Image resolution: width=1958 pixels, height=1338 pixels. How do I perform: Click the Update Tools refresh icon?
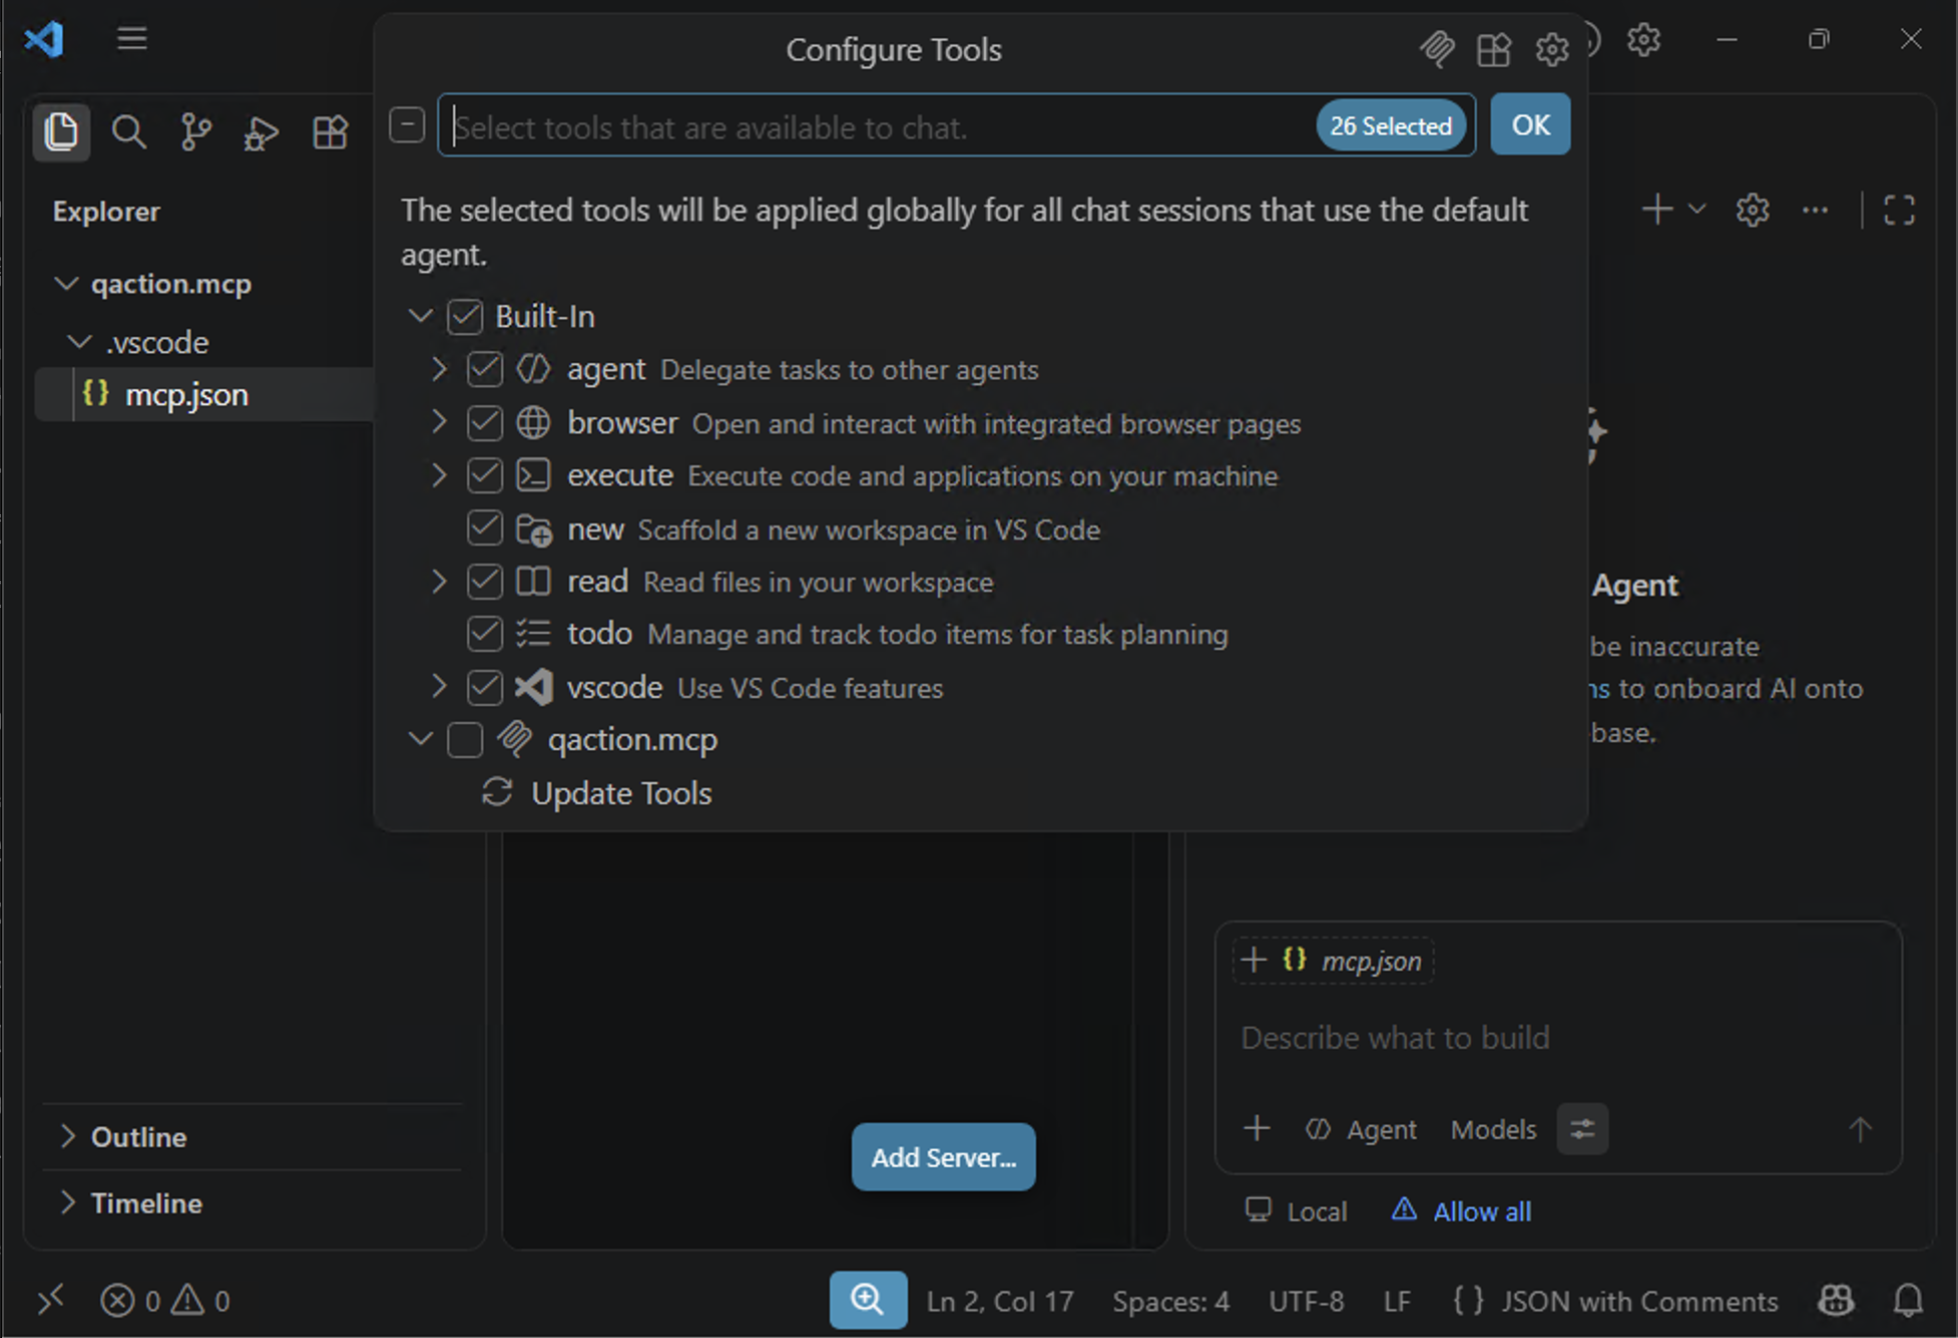point(497,792)
